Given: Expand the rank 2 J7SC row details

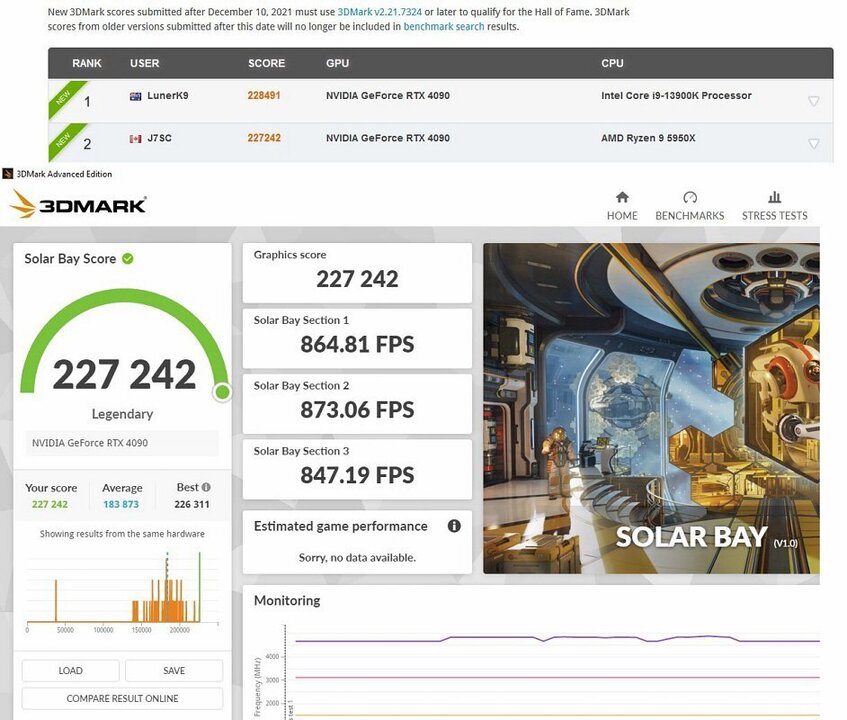Looking at the screenshot, I should tap(813, 143).
